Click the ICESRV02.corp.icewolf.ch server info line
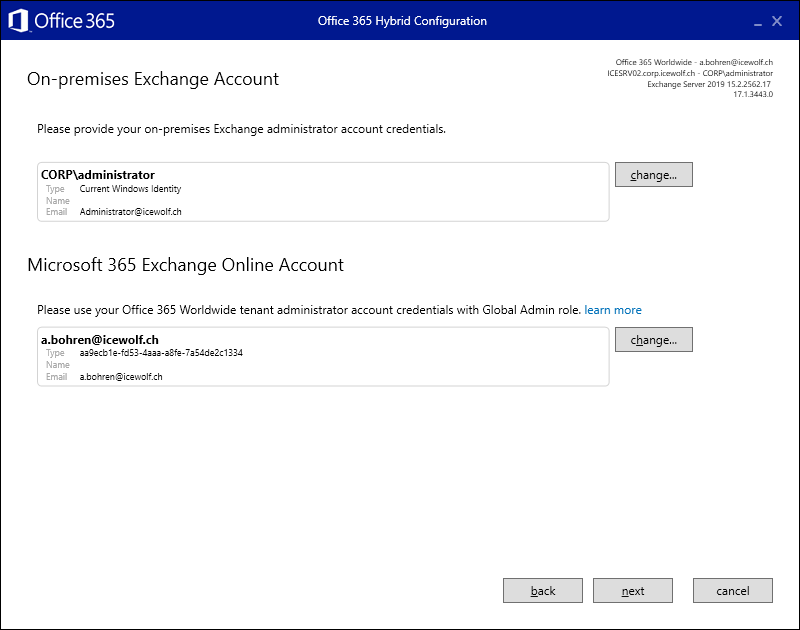This screenshot has width=800, height=630. pos(690,73)
